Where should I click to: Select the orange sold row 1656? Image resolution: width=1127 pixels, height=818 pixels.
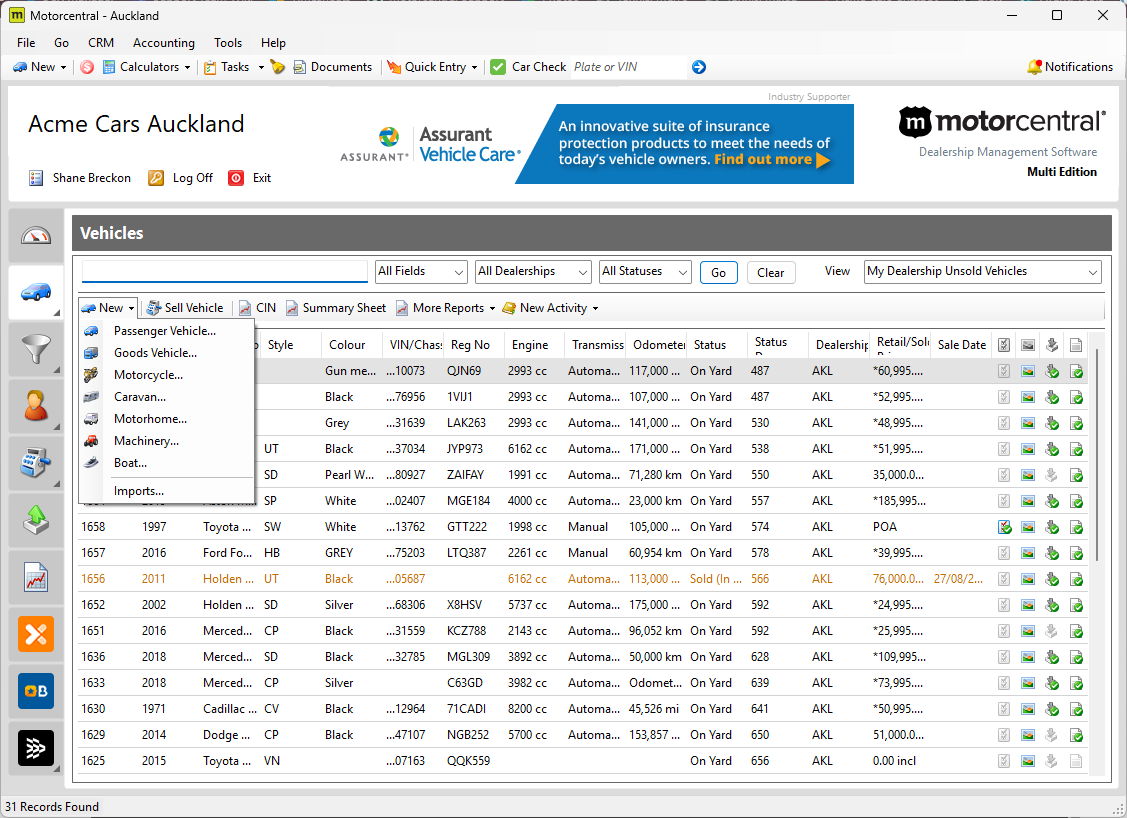coord(583,579)
